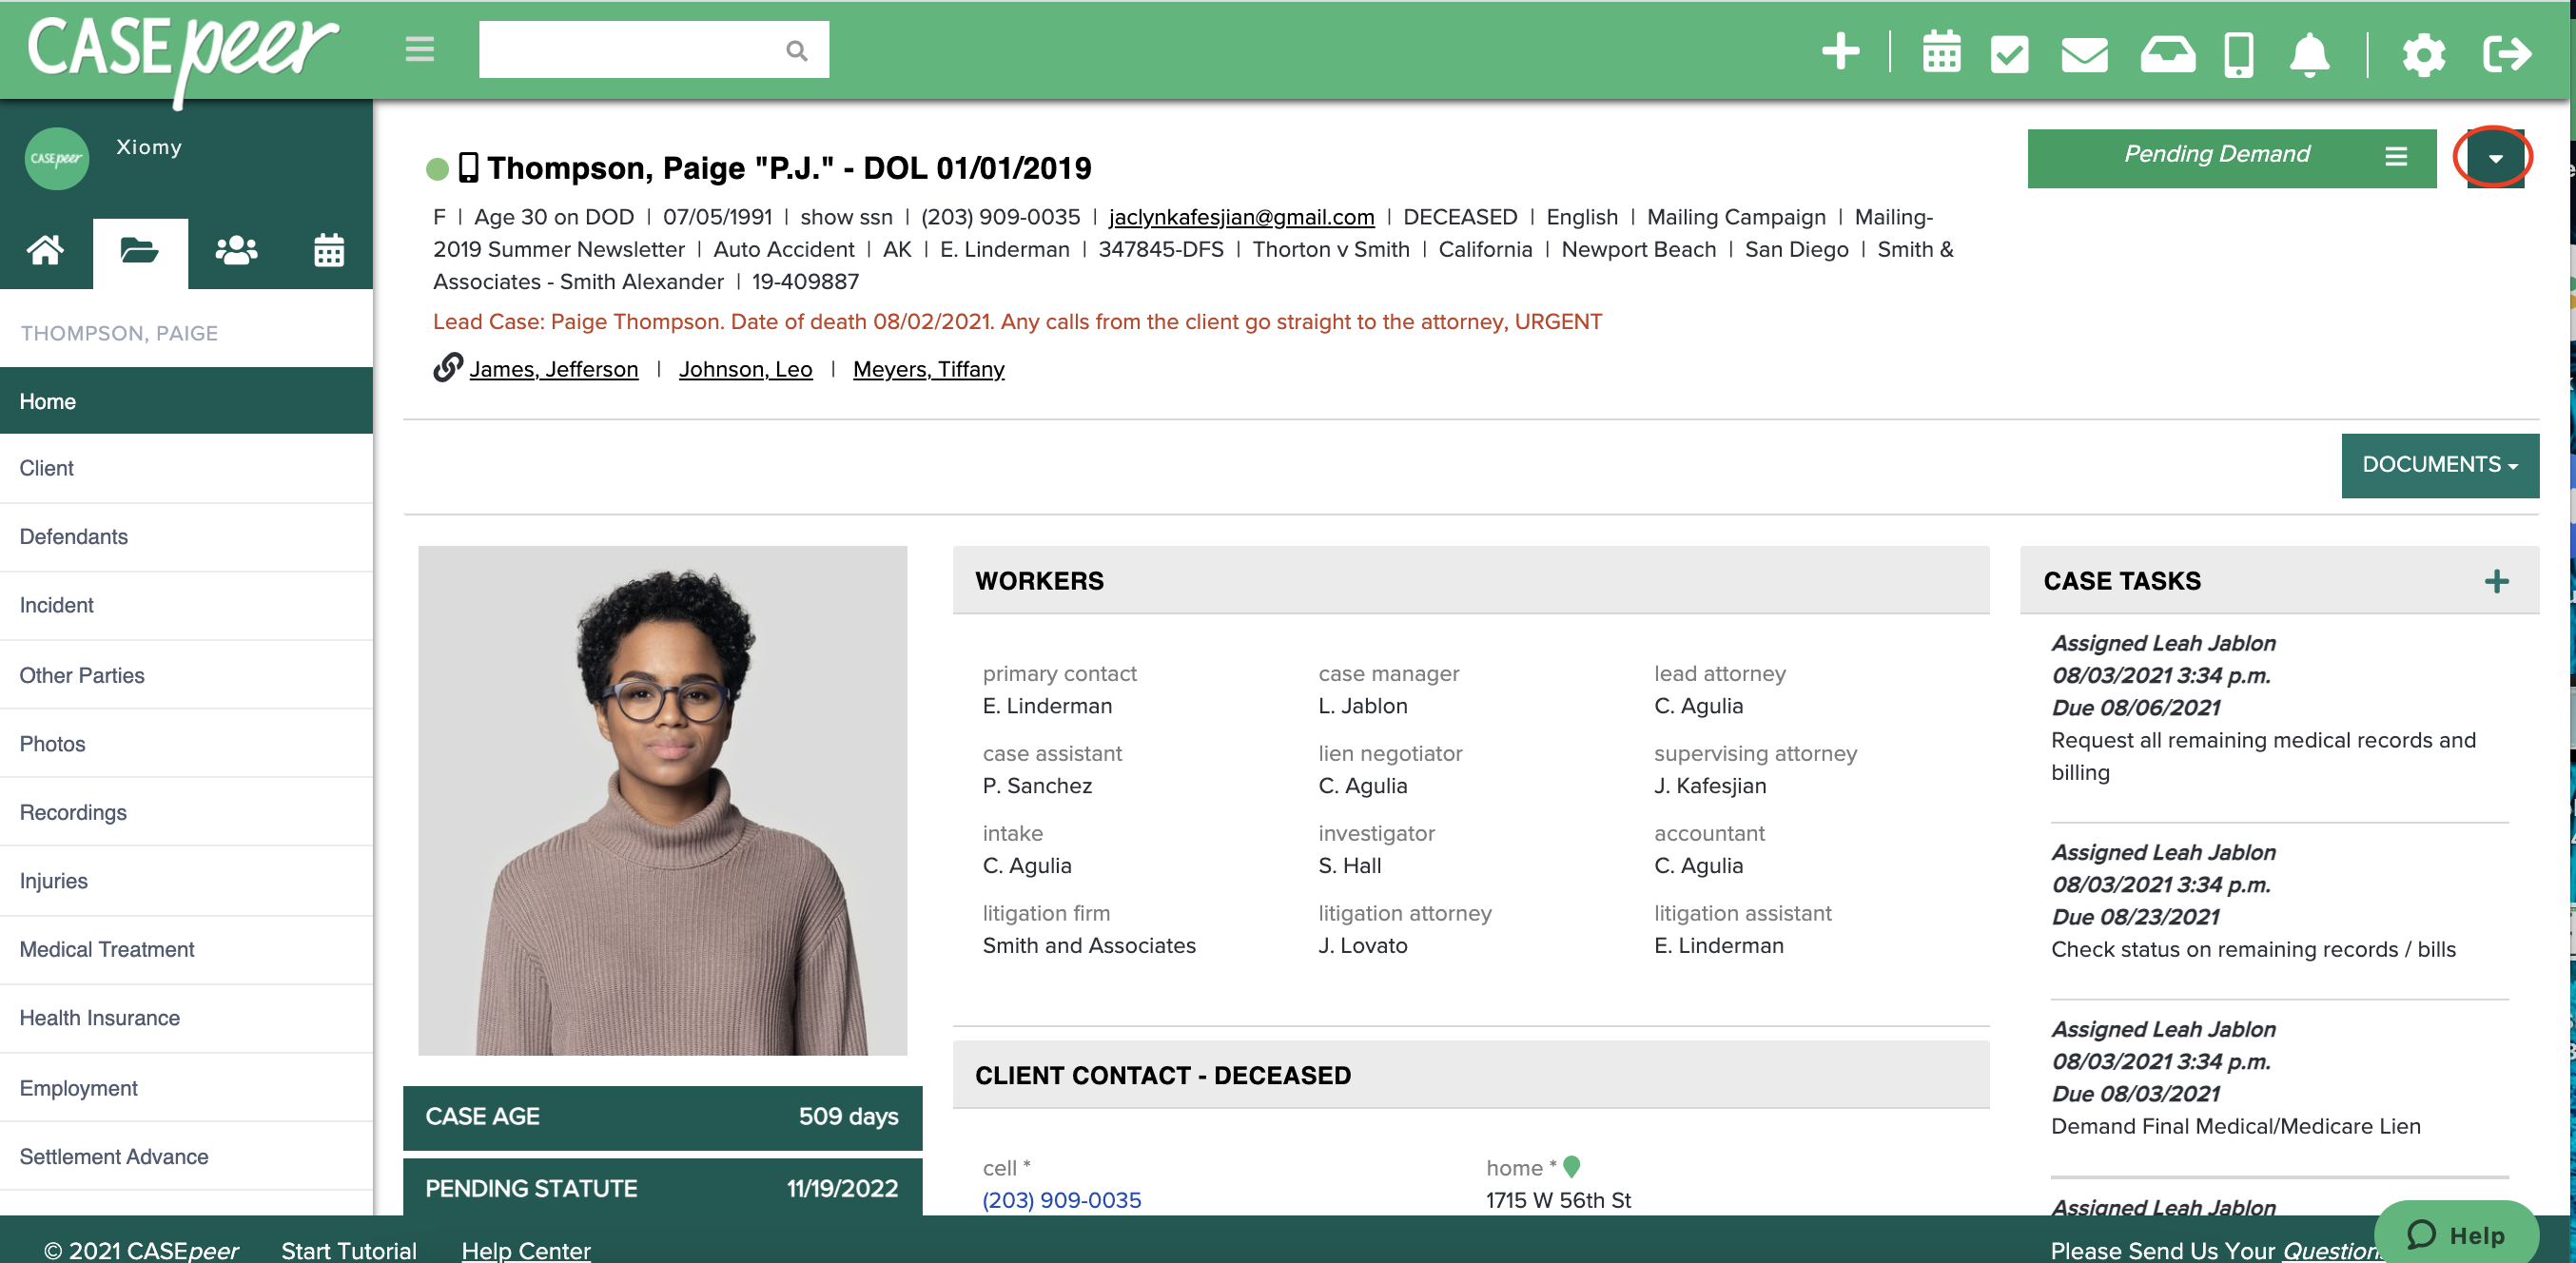Open the Pending Demand status menu
This screenshot has height=1263, width=2576.
coord(2397,156)
